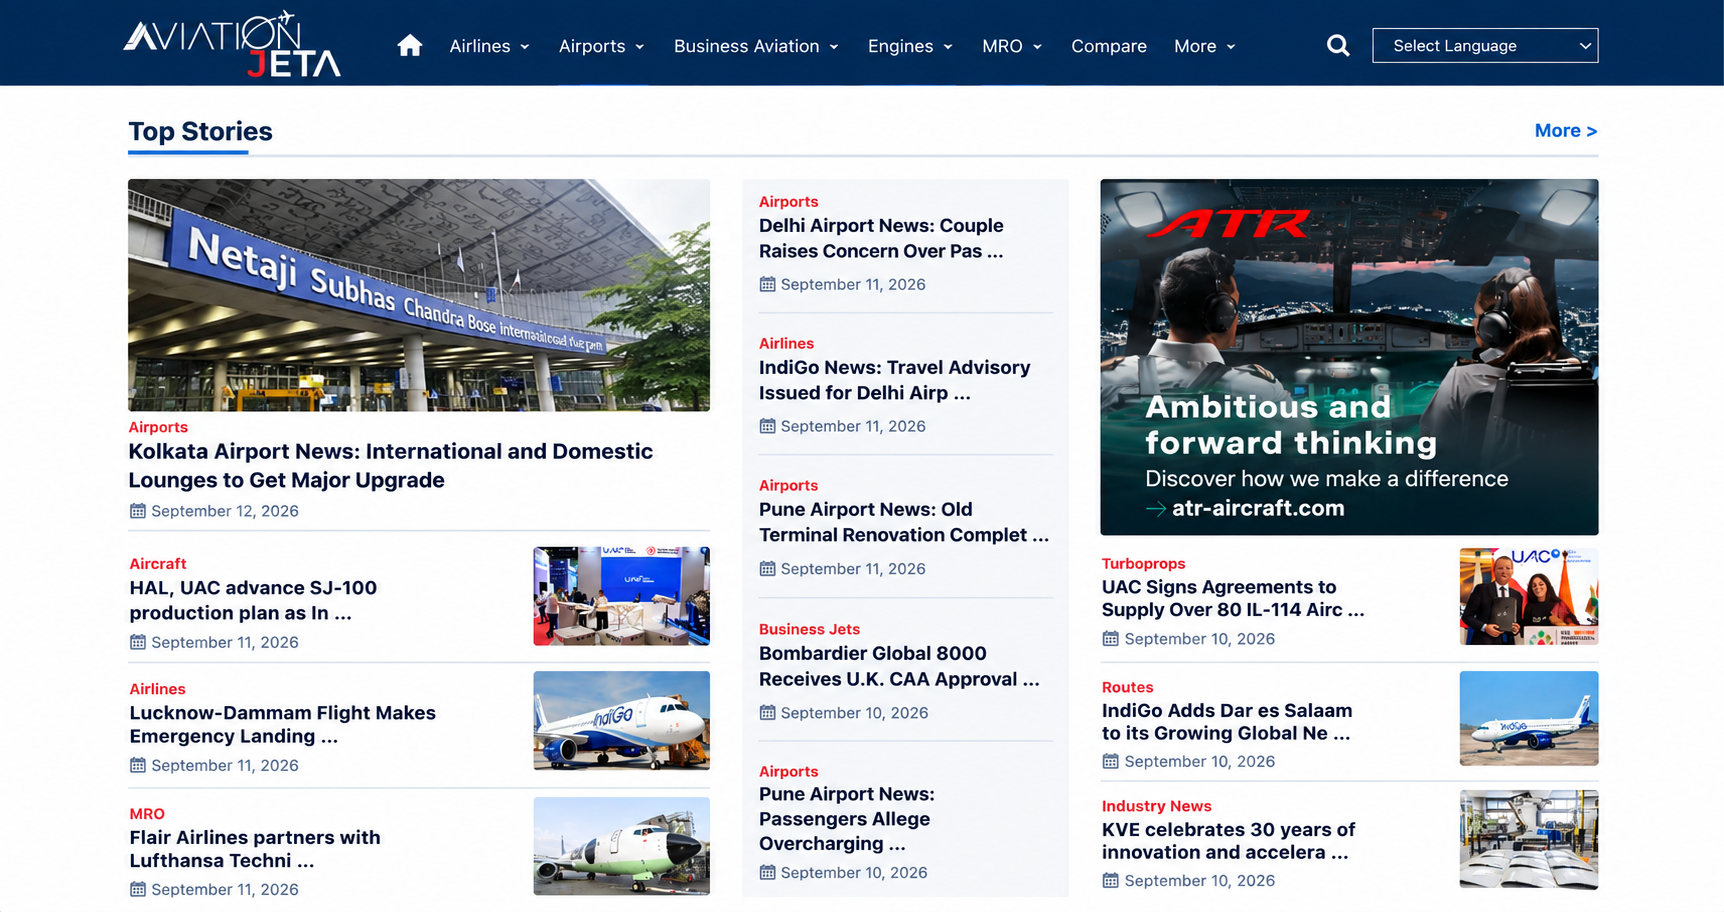Viewport: 1724px width, 912px height.
Task: Open the Business Aviation dropdown
Action: point(757,46)
